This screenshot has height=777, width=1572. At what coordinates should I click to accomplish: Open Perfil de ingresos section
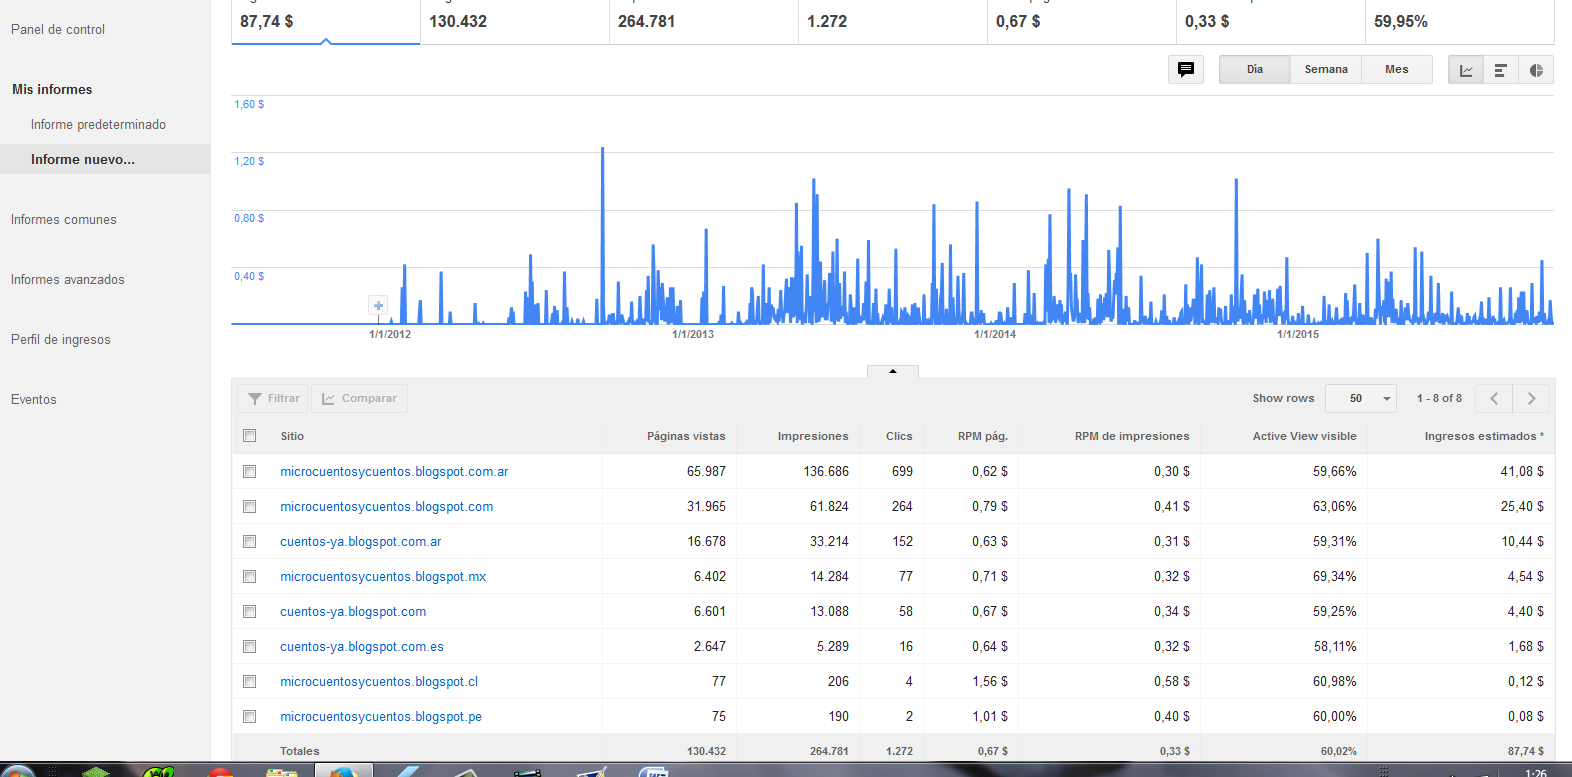point(61,340)
